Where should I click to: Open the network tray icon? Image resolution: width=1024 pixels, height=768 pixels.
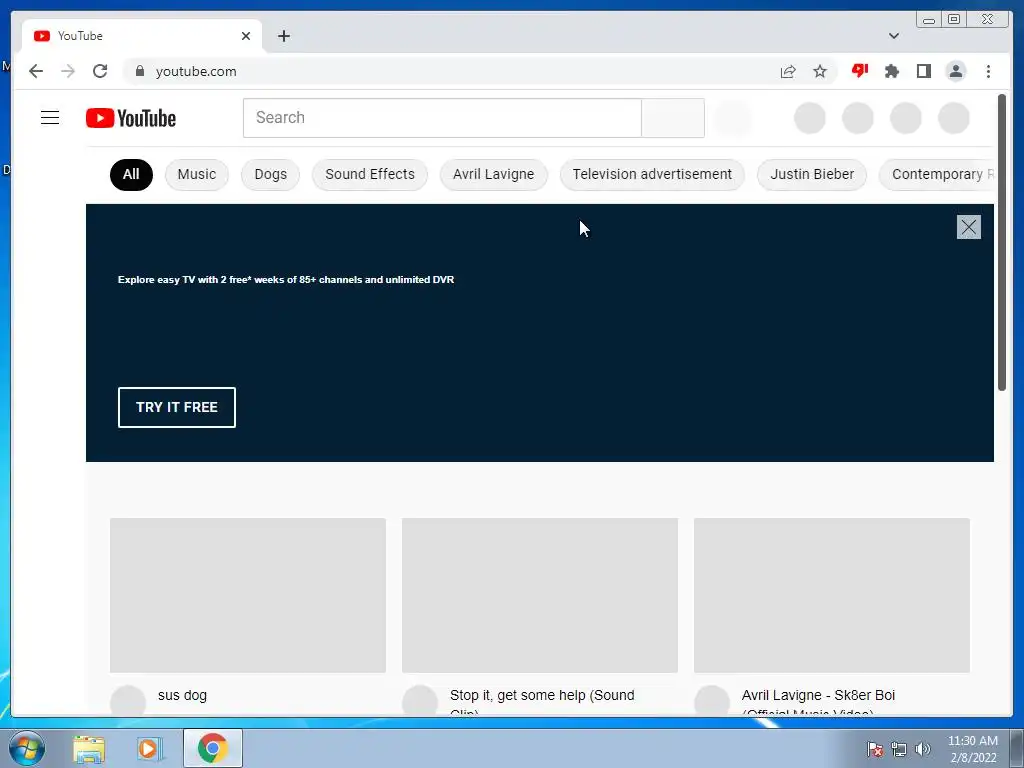pyautogui.click(x=899, y=749)
